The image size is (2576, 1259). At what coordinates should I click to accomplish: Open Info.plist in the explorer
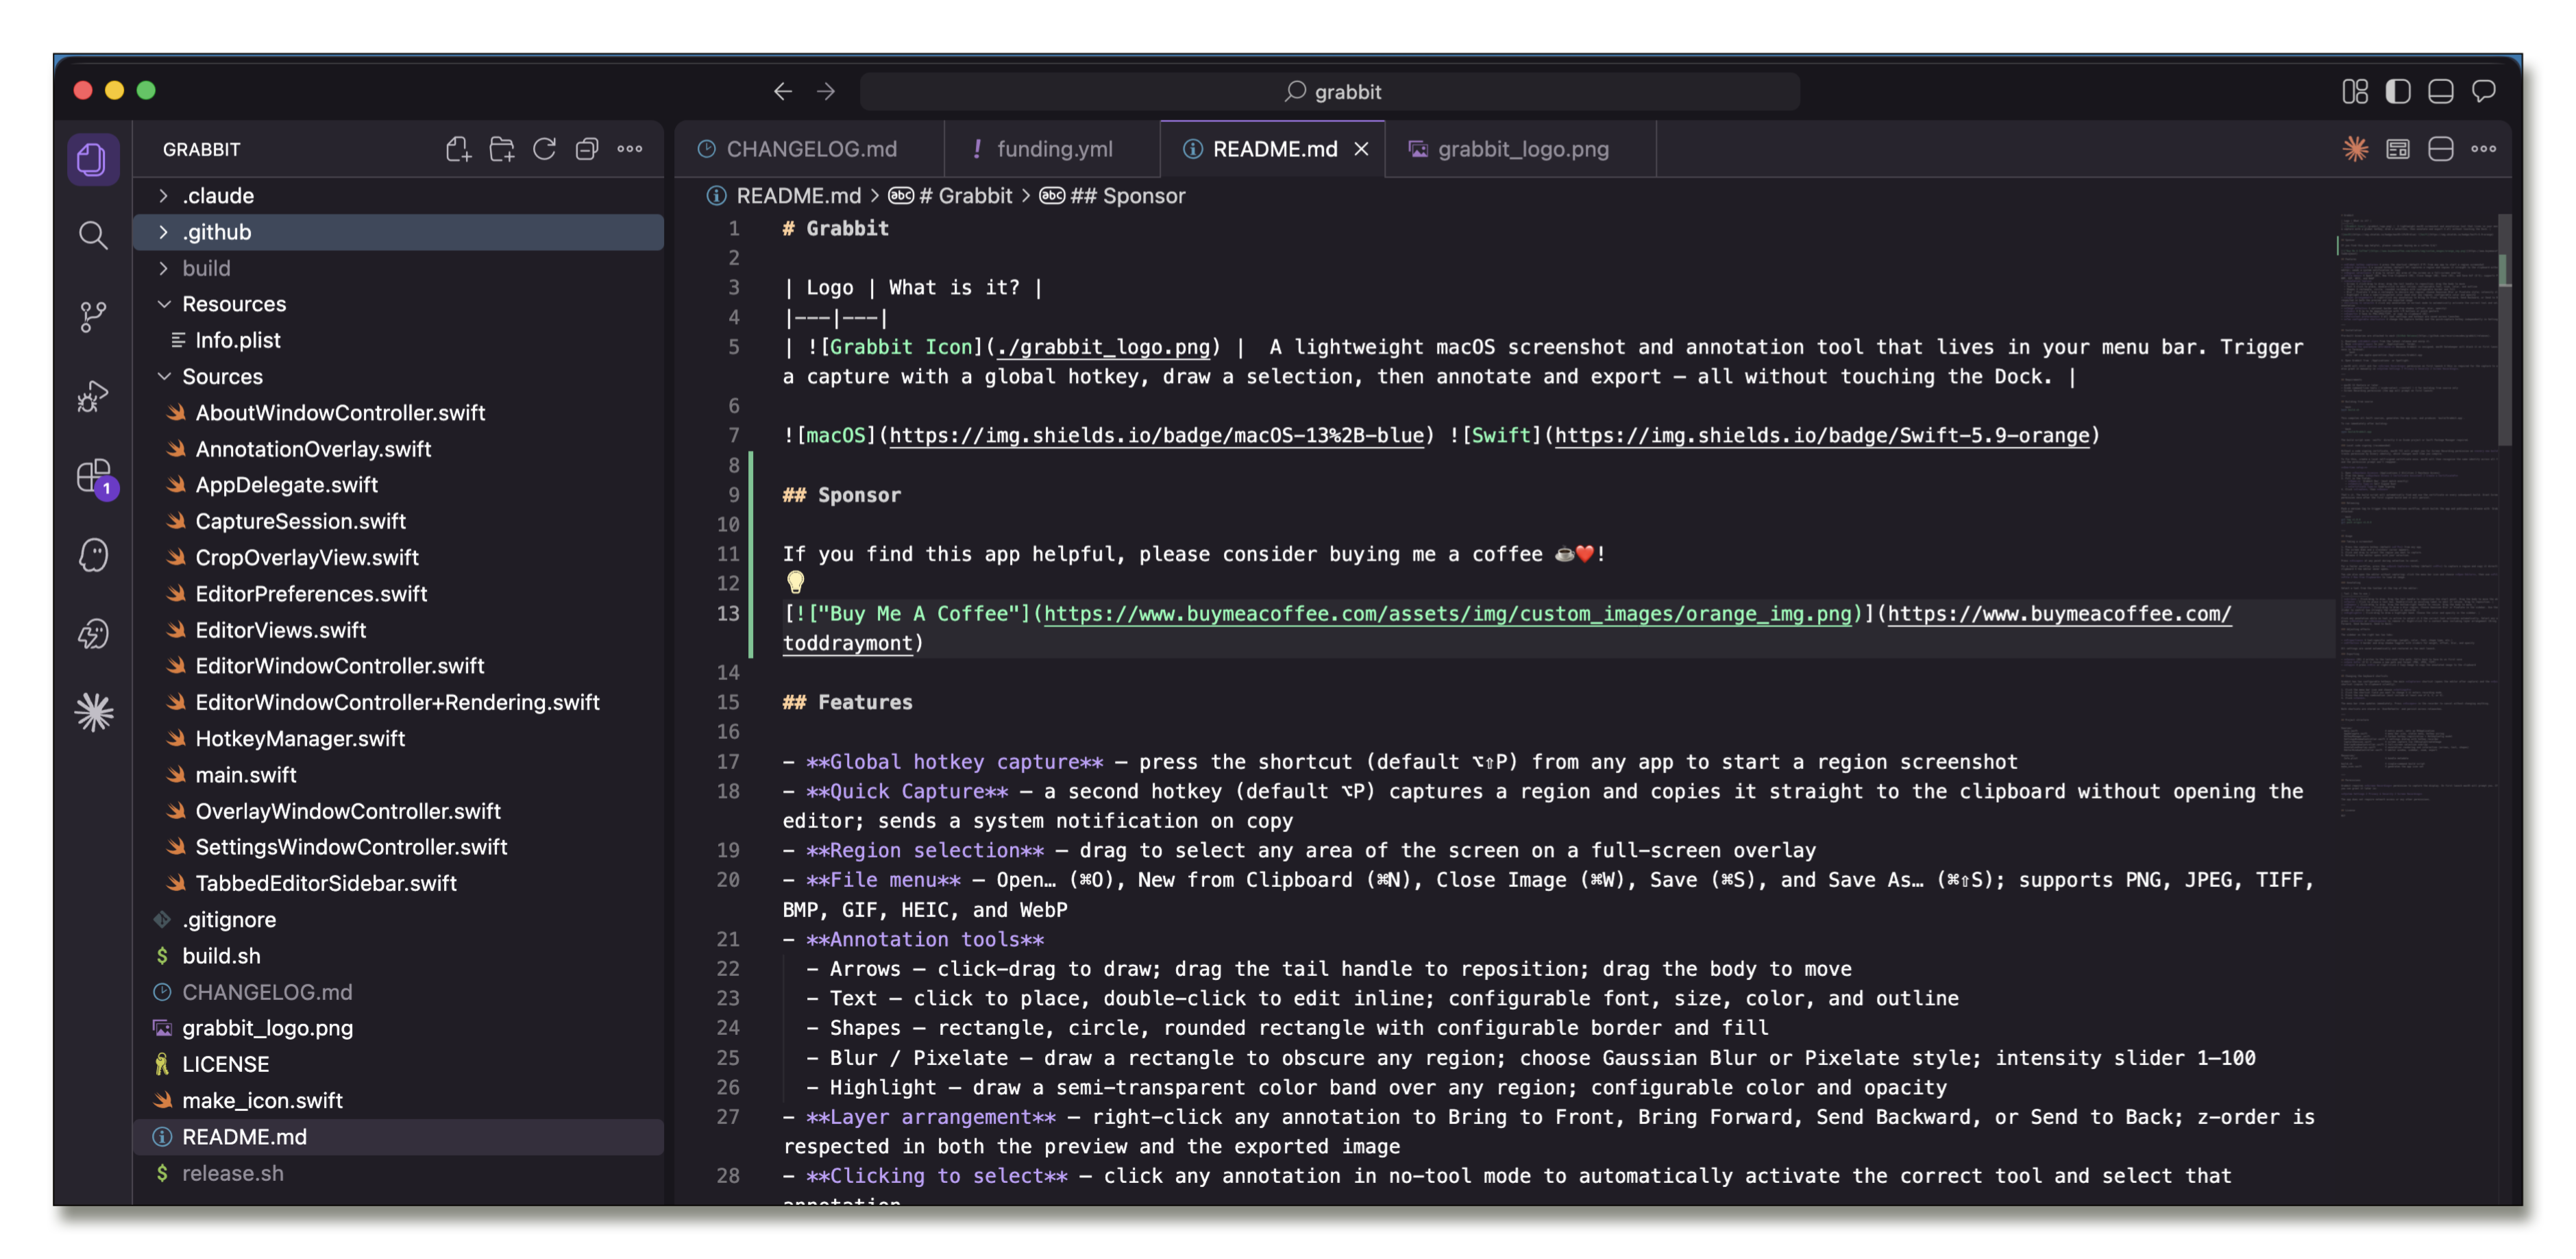[x=398, y=340]
